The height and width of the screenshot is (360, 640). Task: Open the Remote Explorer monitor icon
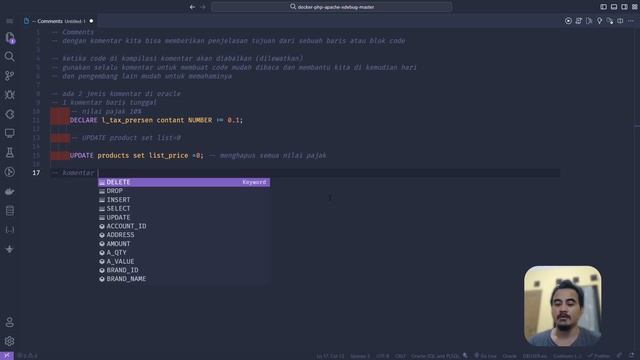click(x=10, y=133)
